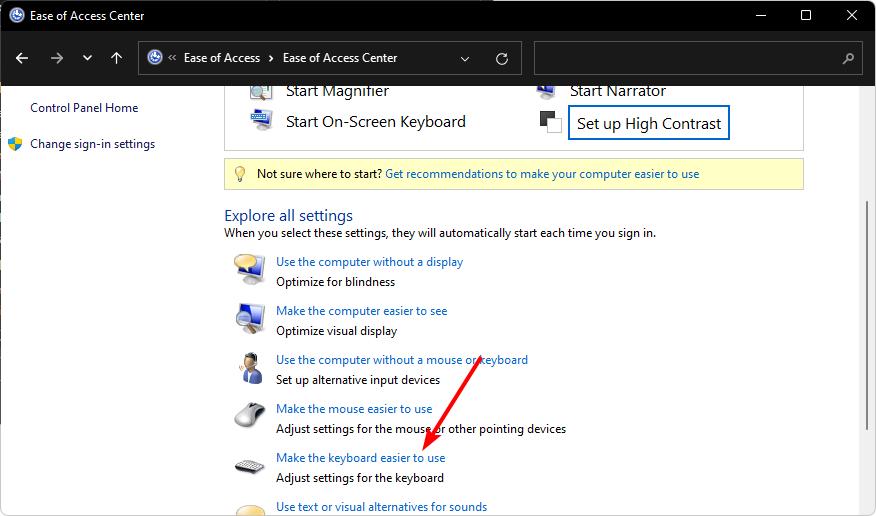Screen dimensions: 876x516
Task: Go up one level with up arrow
Action: (116, 58)
